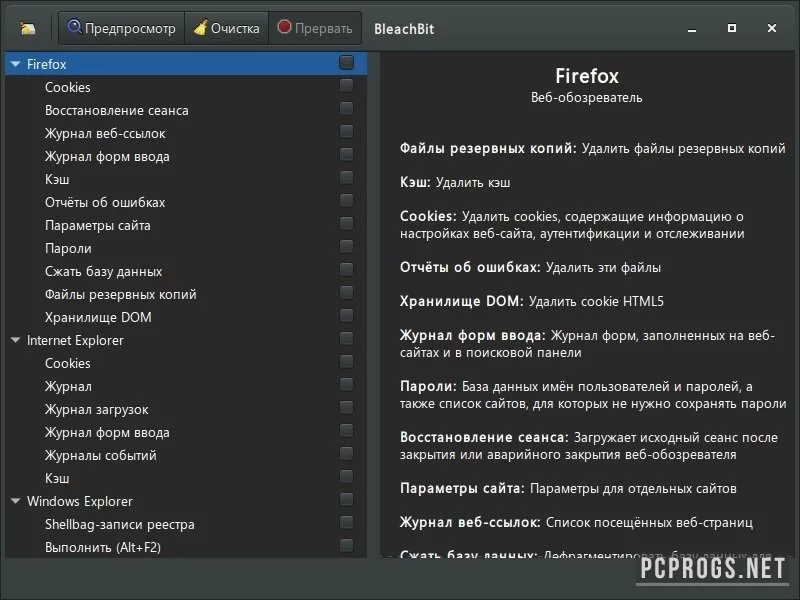Select Кэш under Internet Explorer
Image resolution: width=800 pixels, height=600 pixels.
(x=186, y=478)
